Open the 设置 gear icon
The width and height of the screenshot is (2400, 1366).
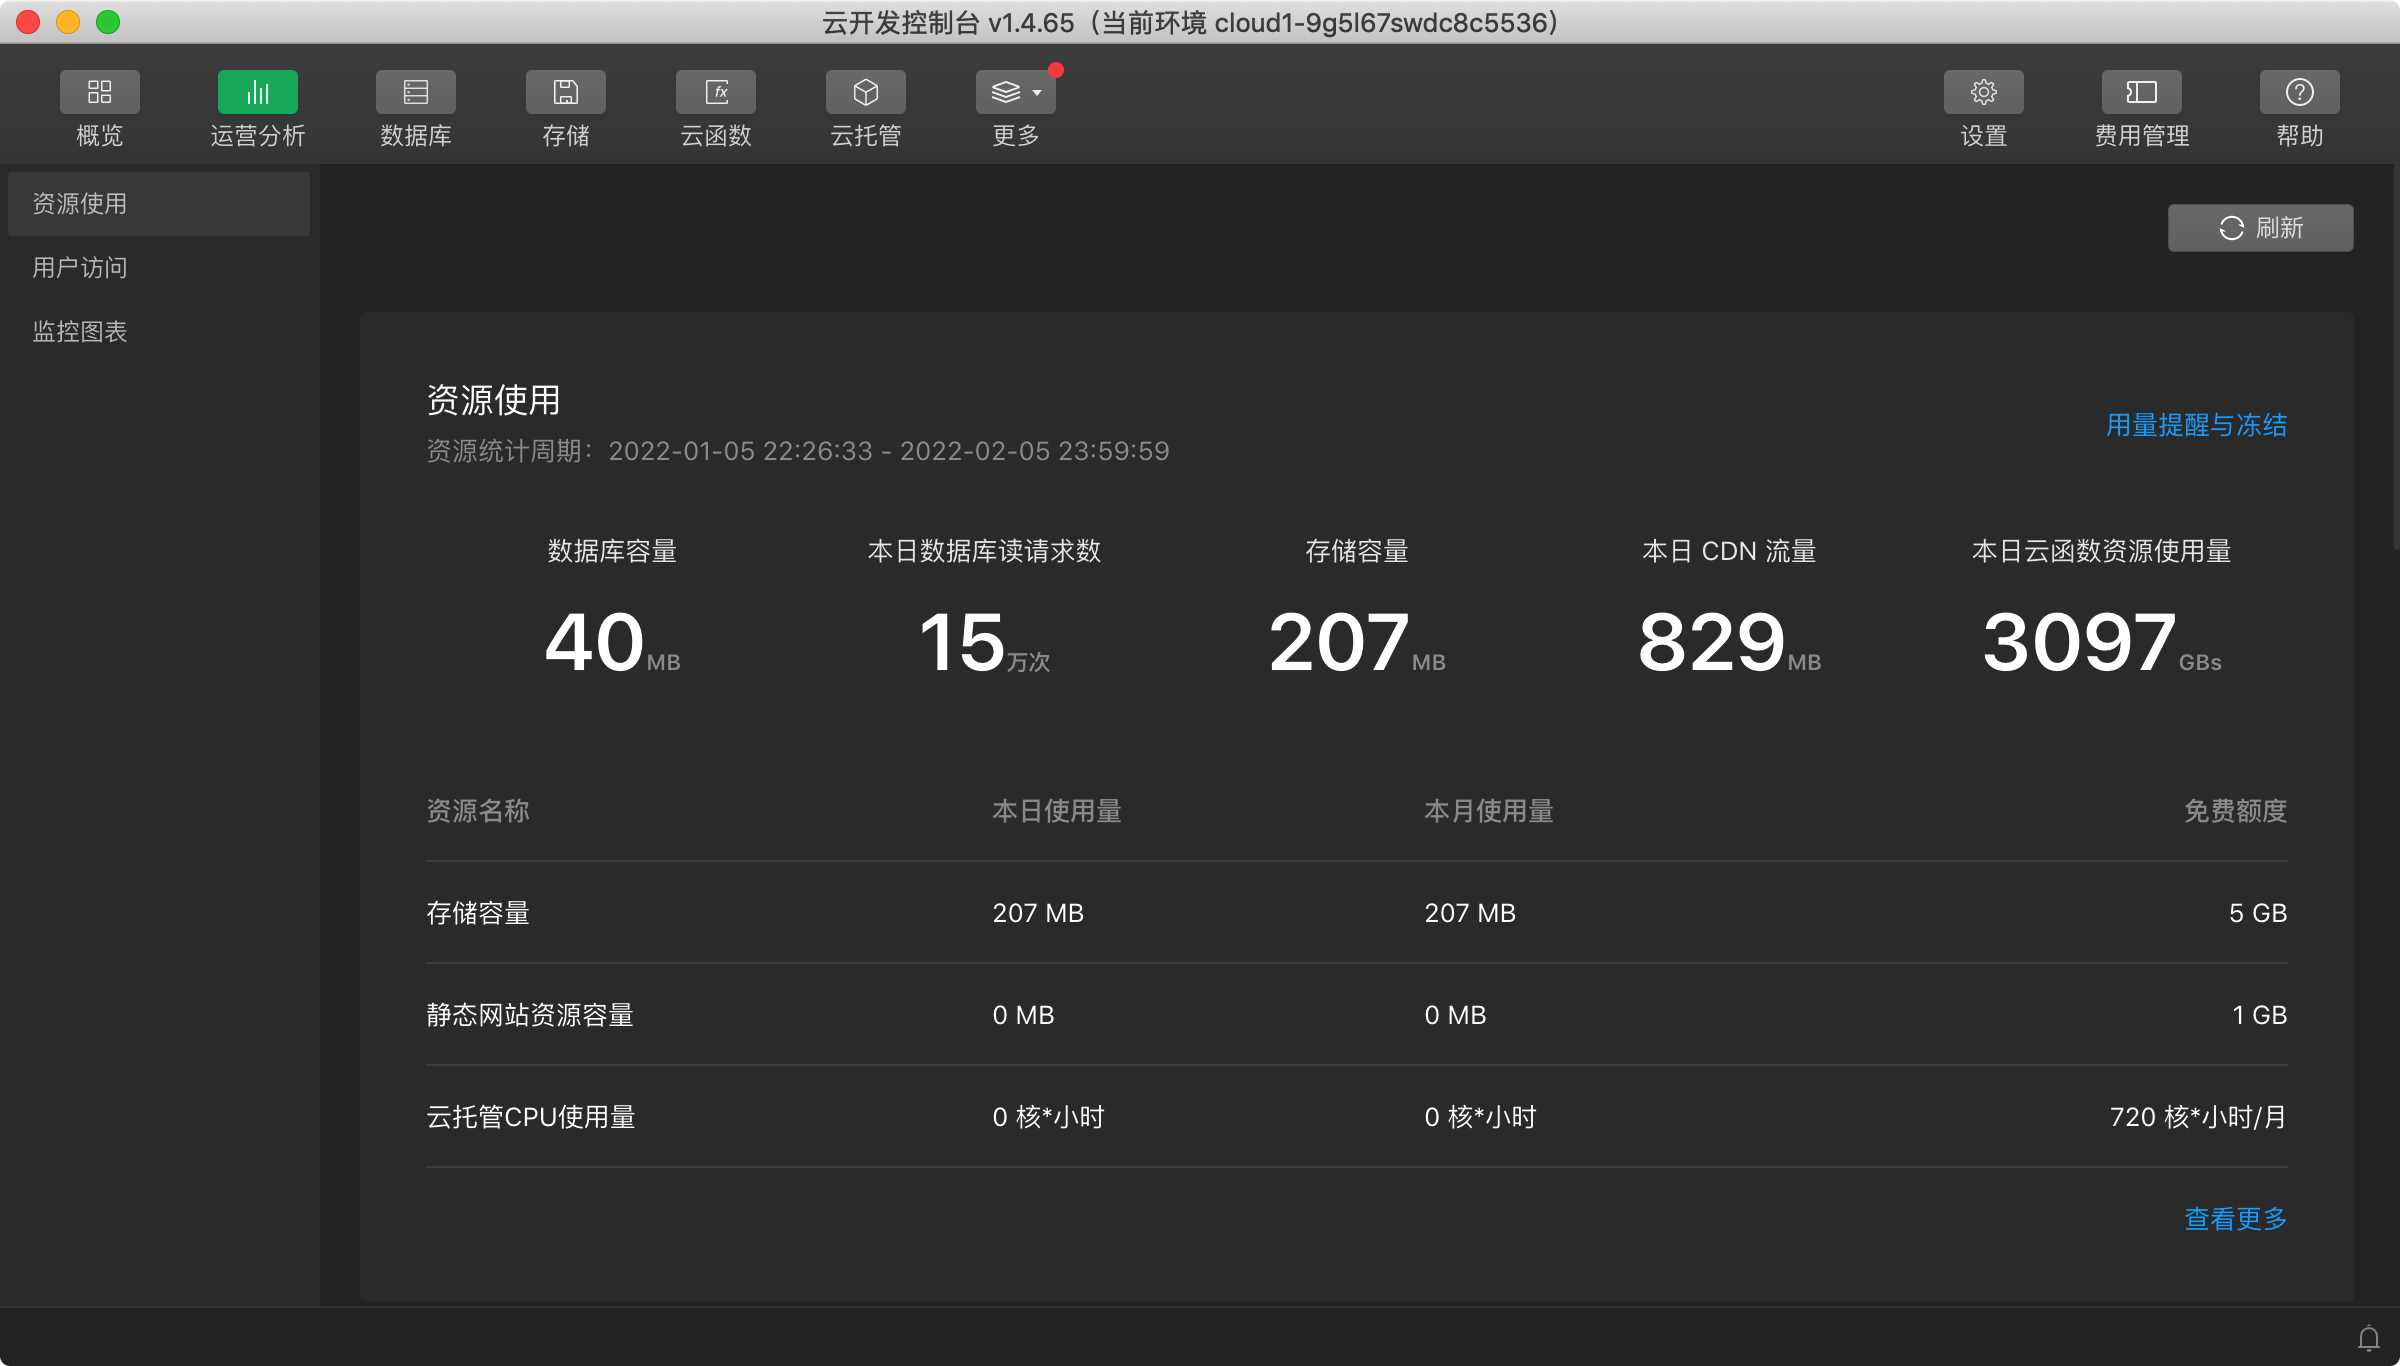[x=1983, y=93]
